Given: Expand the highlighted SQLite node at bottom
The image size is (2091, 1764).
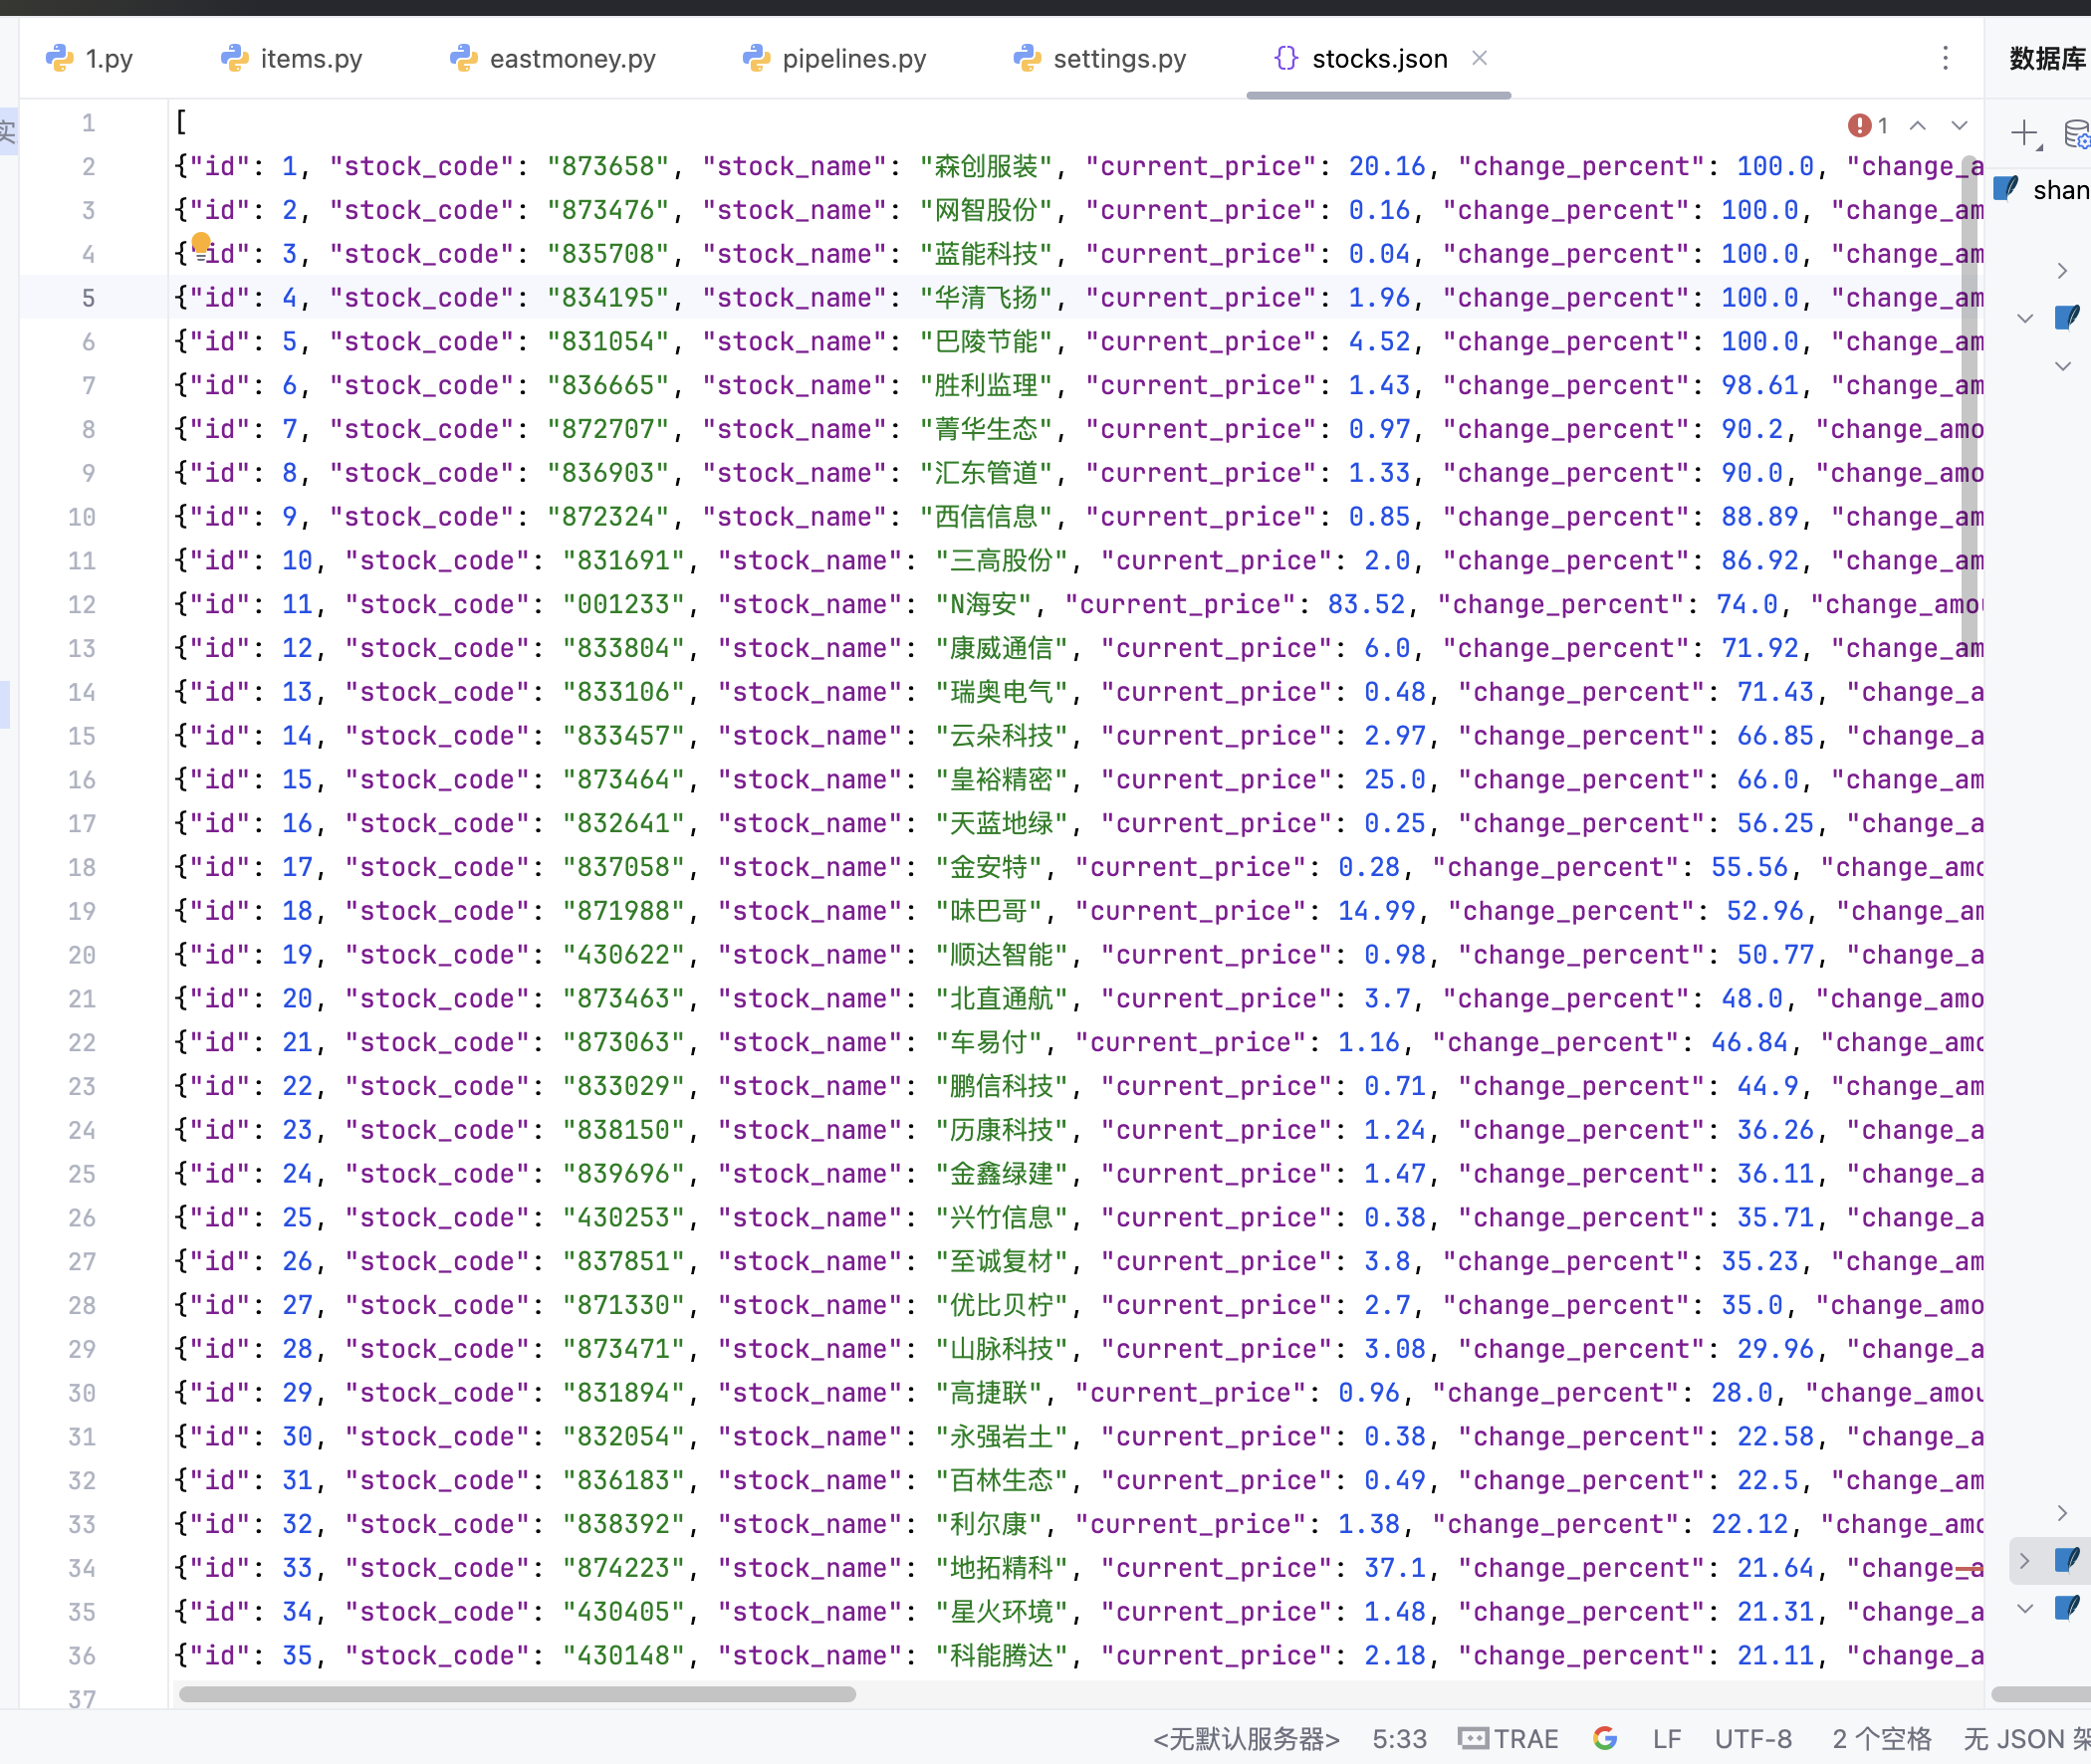Looking at the screenshot, I should coord(2025,1560).
